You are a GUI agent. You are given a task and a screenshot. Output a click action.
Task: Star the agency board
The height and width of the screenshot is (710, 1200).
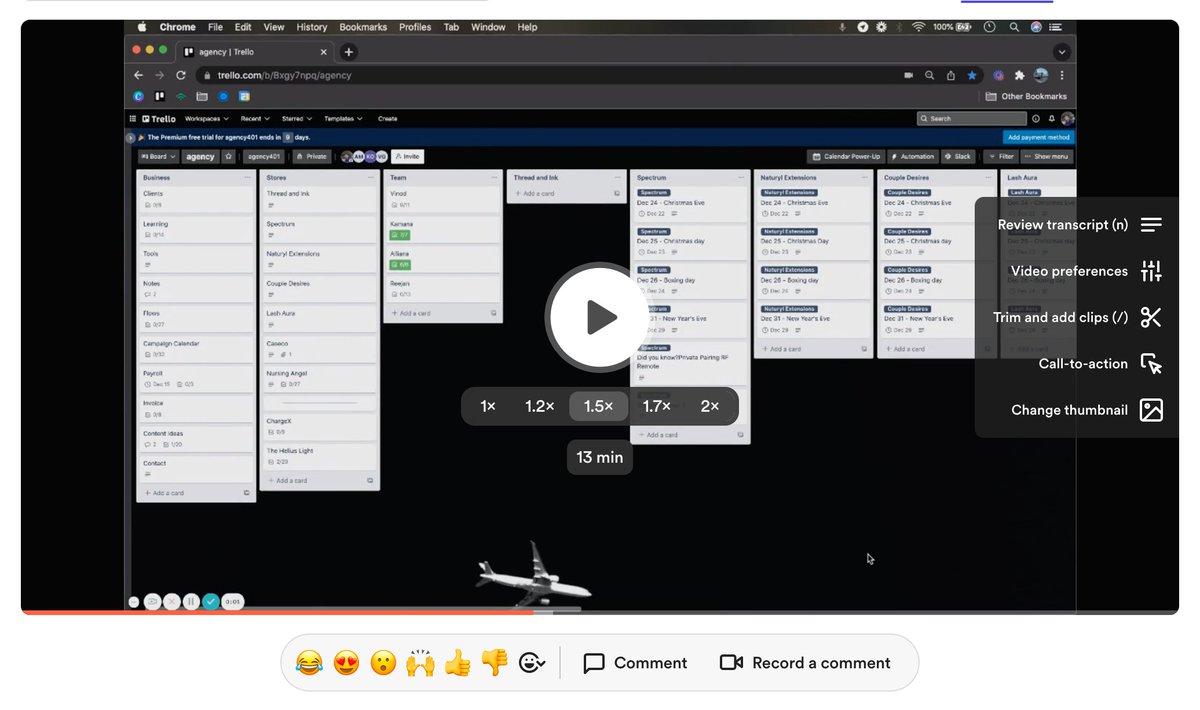[228, 156]
